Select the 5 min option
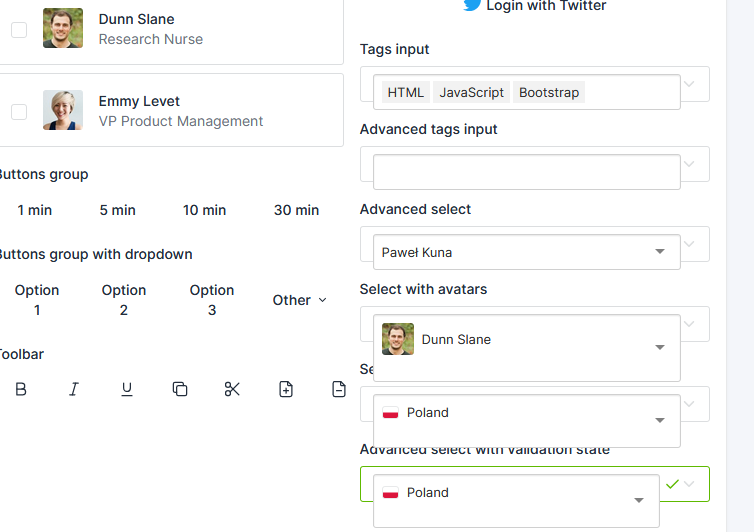Image resolution: width=754 pixels, height=532 pixels. 117,210
